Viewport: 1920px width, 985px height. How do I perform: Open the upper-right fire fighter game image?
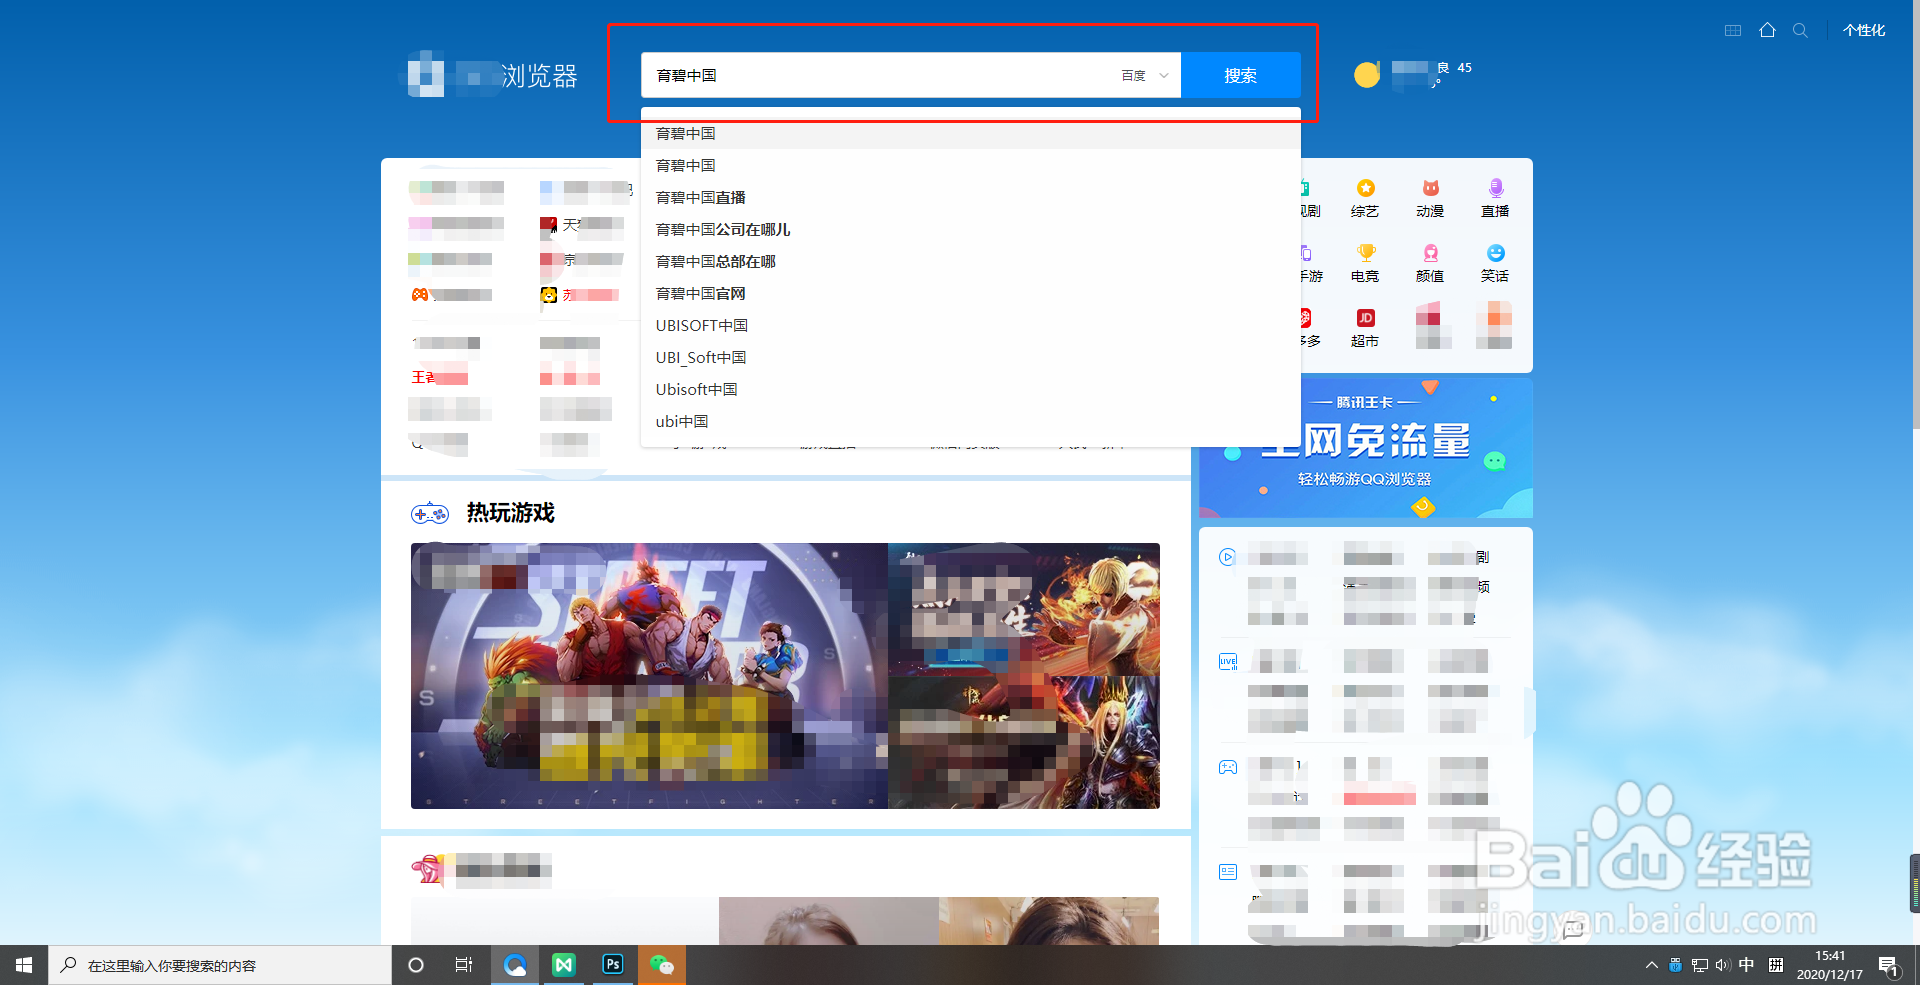click(x=1024, y=609)
